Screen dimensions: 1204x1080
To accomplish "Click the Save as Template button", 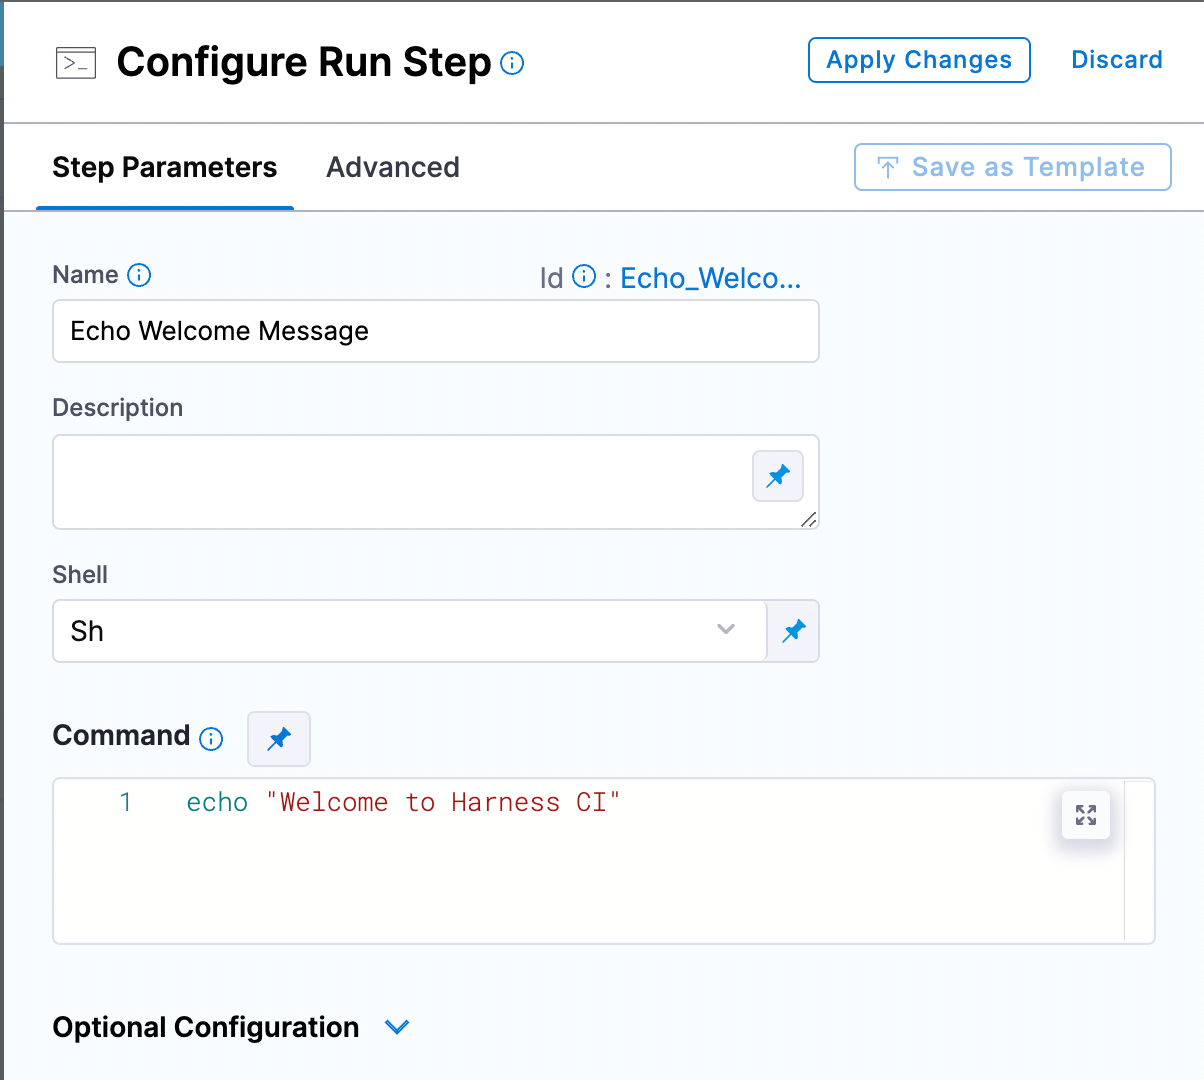I will (x=1012, y=167).
